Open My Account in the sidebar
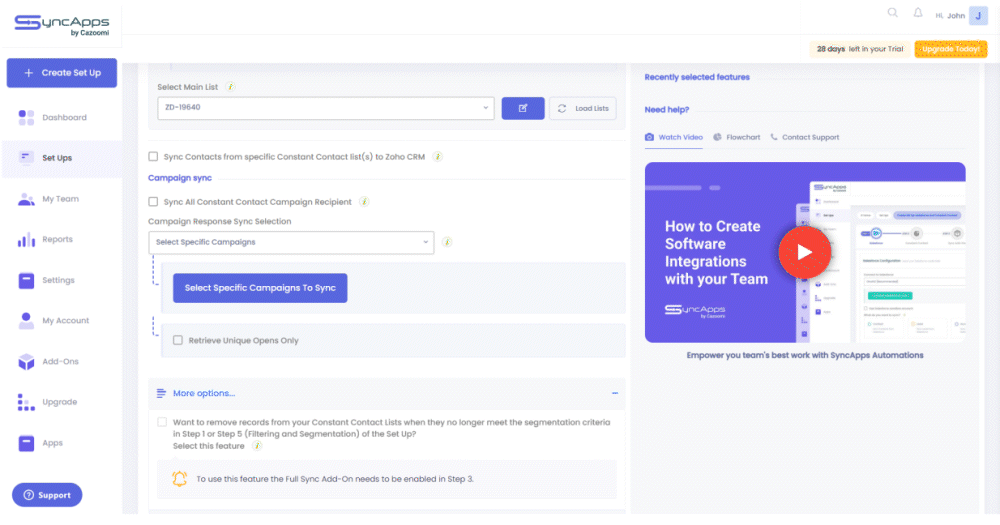Image resolution: width=1000 pixels, height=525 pixels. [66, 321]
